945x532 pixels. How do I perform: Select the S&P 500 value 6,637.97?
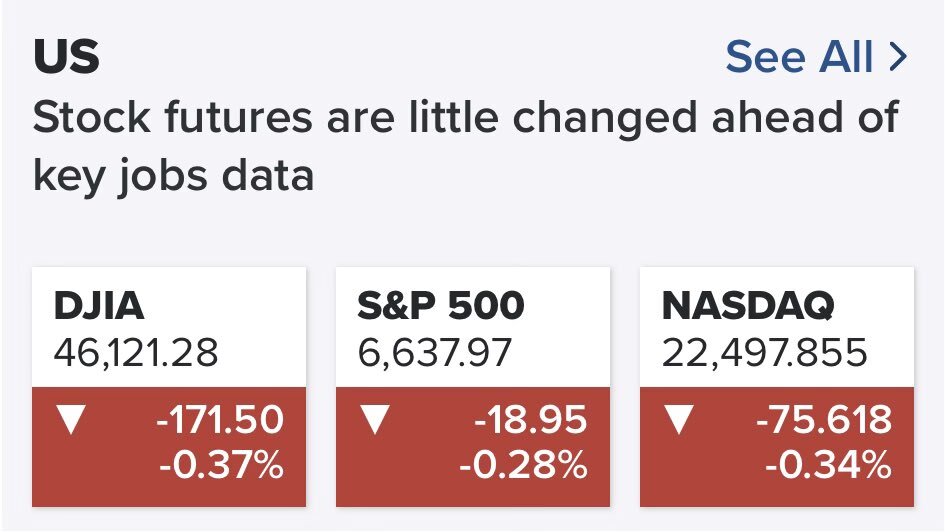[434, 351]
